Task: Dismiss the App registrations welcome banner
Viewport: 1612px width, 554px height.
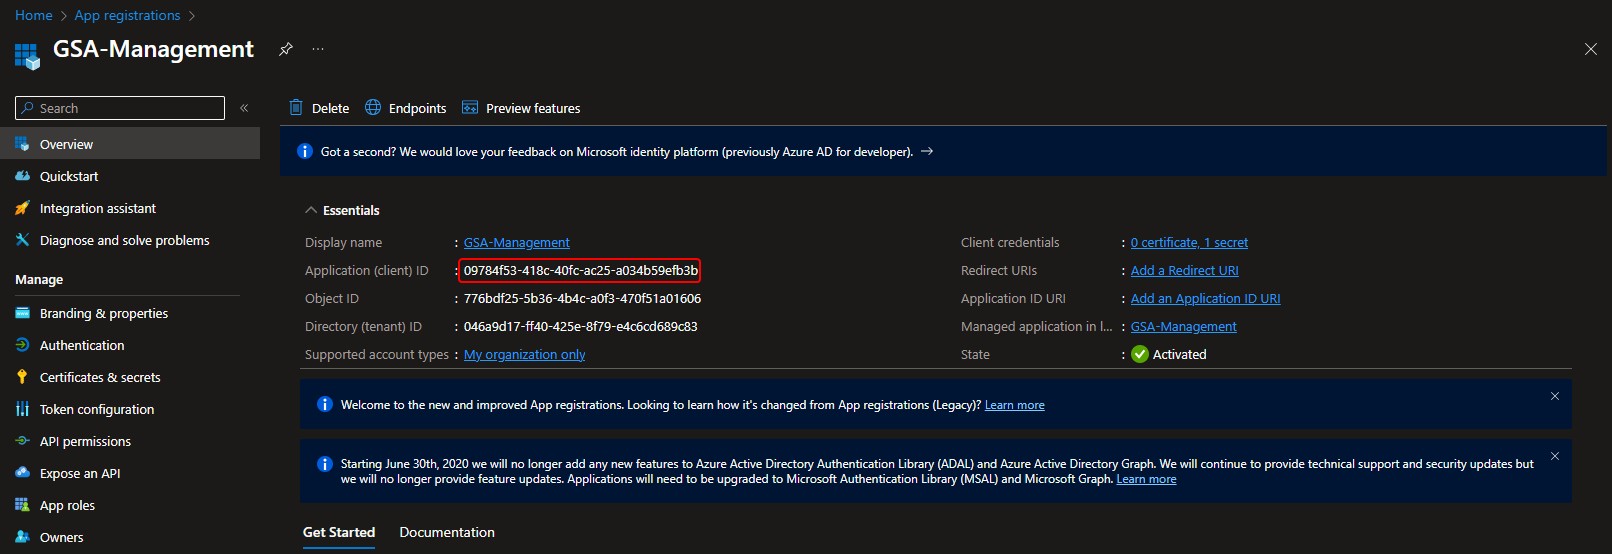Action: click(x=1555, y=396)
